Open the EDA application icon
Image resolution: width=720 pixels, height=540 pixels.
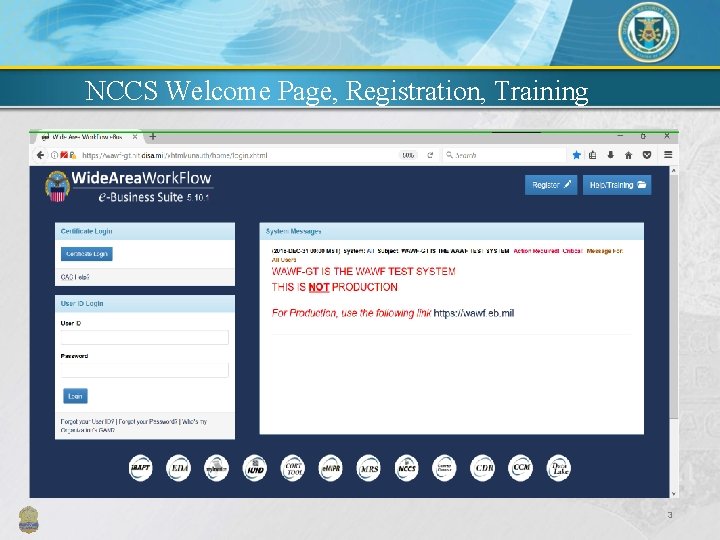coord(179,468)
